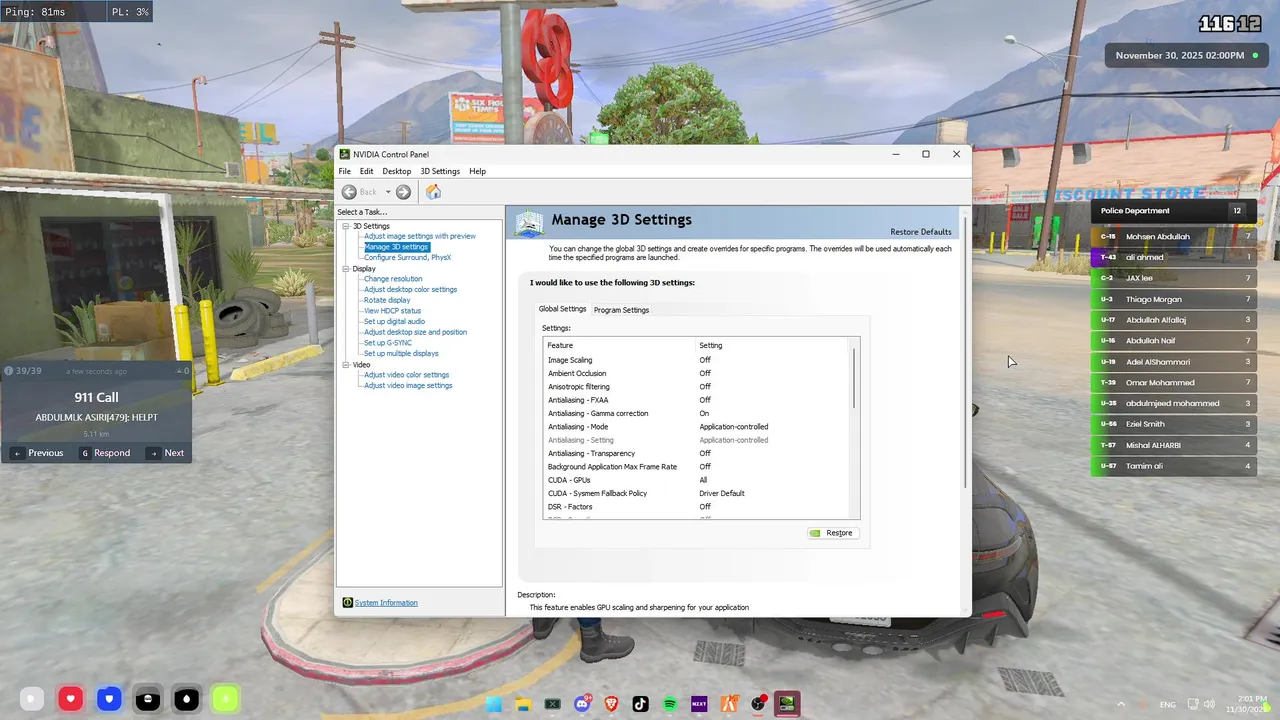Open TikTok from the taskbar

coord(640,704)
